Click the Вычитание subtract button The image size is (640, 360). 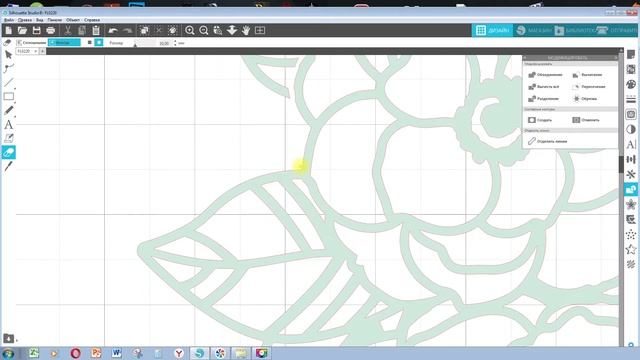[x=587, y=75]
